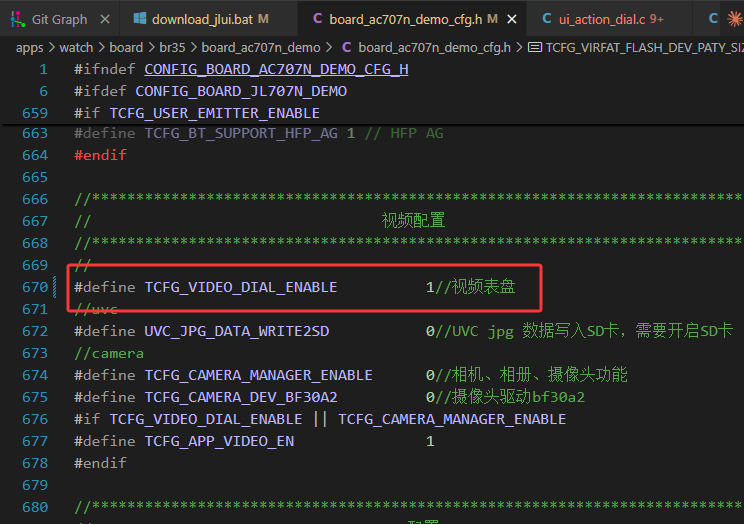The height and width of the screenshot is (524, 744).
Task: Open 'apps' breadcrumb segment
Action: [x=29, y=47]
